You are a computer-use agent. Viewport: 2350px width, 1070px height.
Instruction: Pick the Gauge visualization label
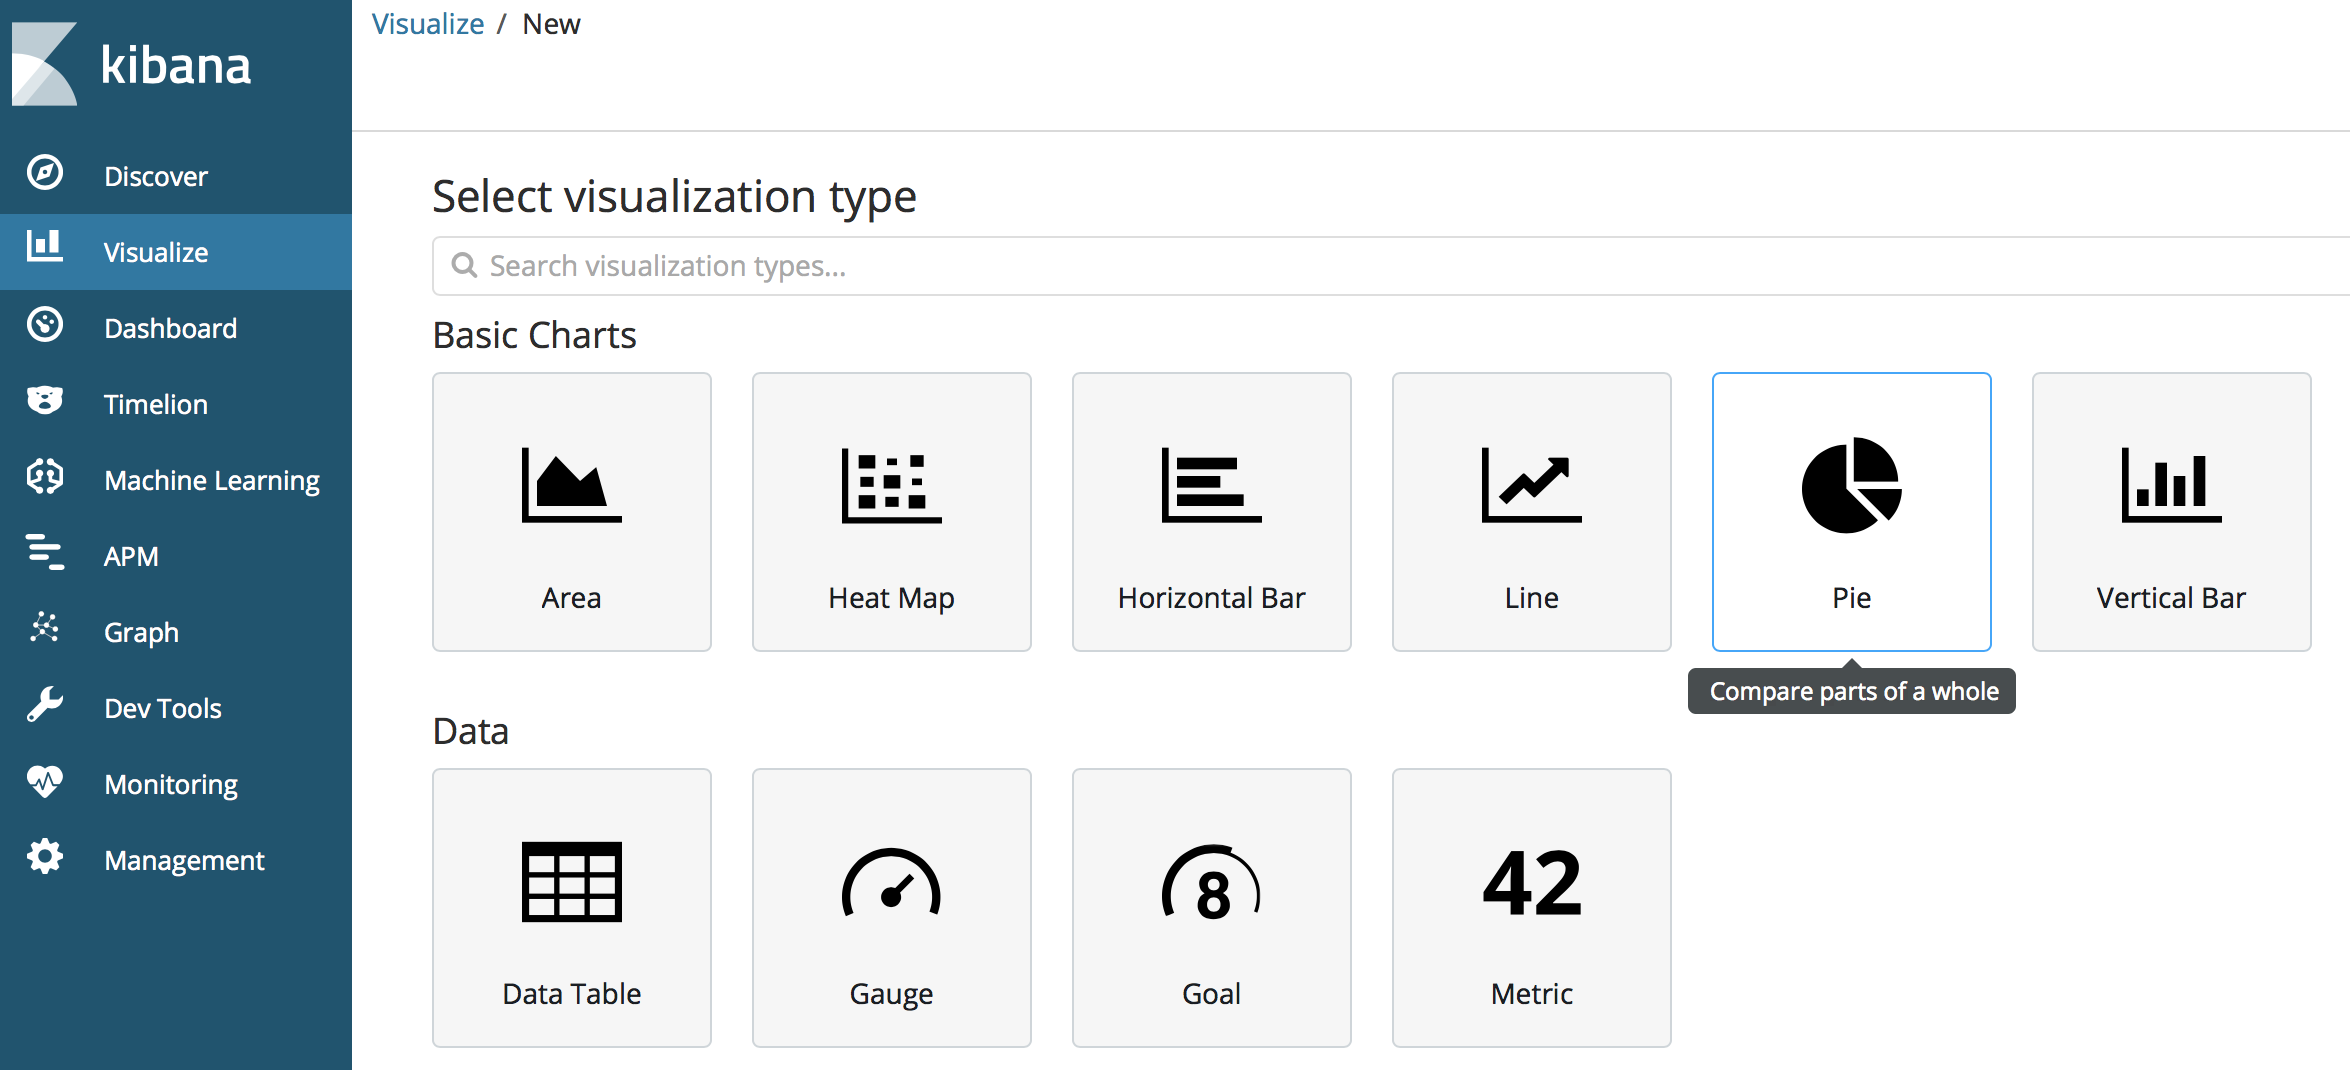[x=891, y=995]
